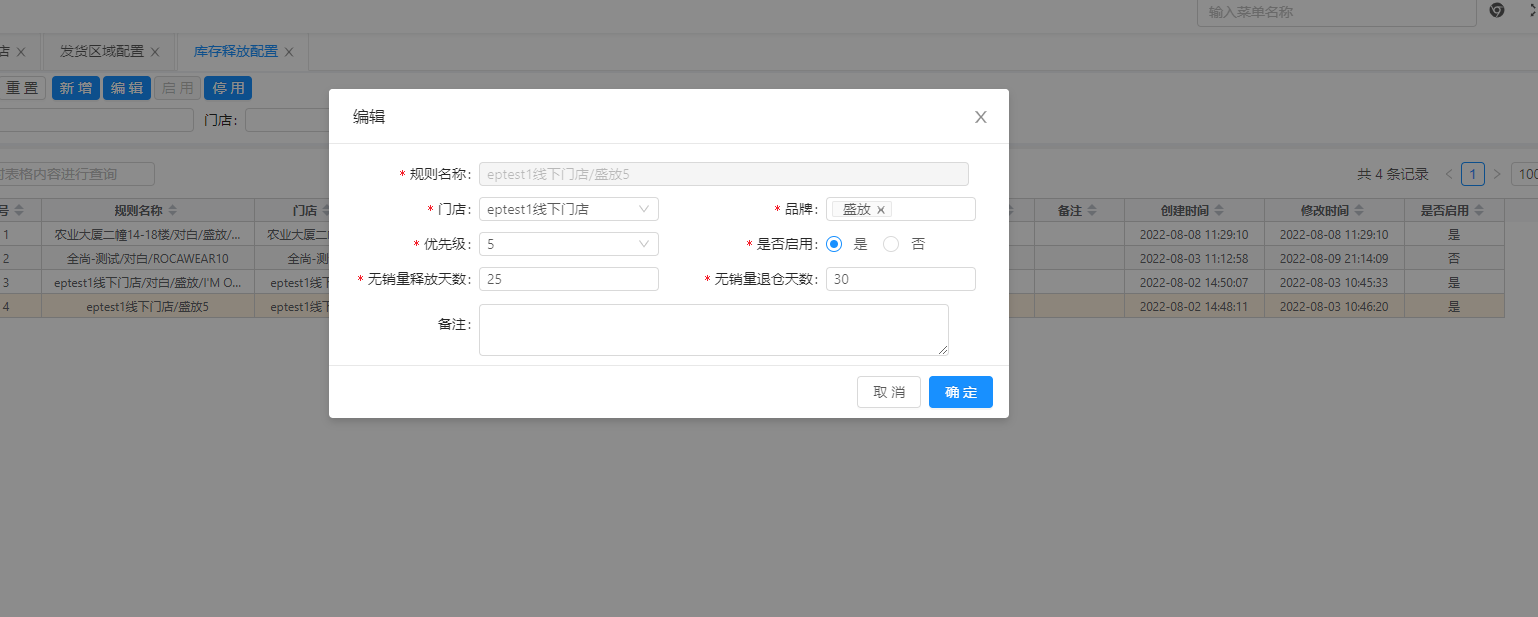Select 否 for 是否启用
The width and height of the screenshot is (1538, 617).
[x=891, y=244]
